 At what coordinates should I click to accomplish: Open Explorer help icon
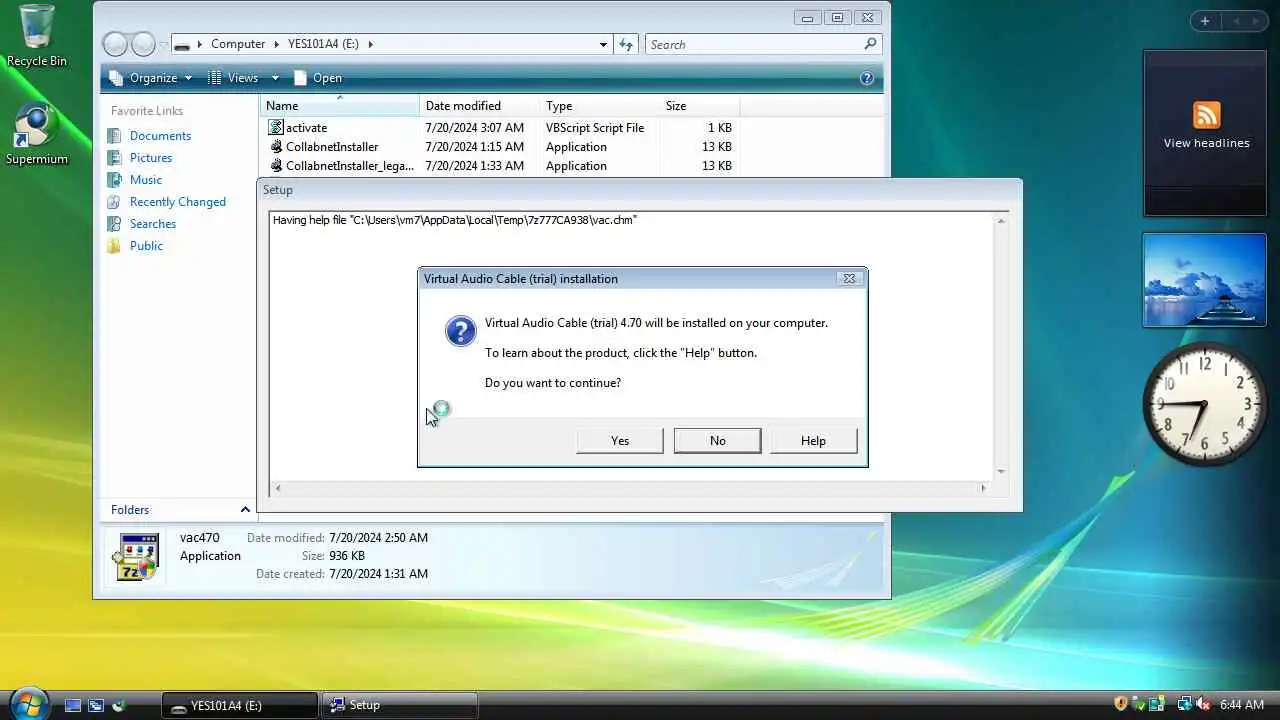[x=867, y=78]
